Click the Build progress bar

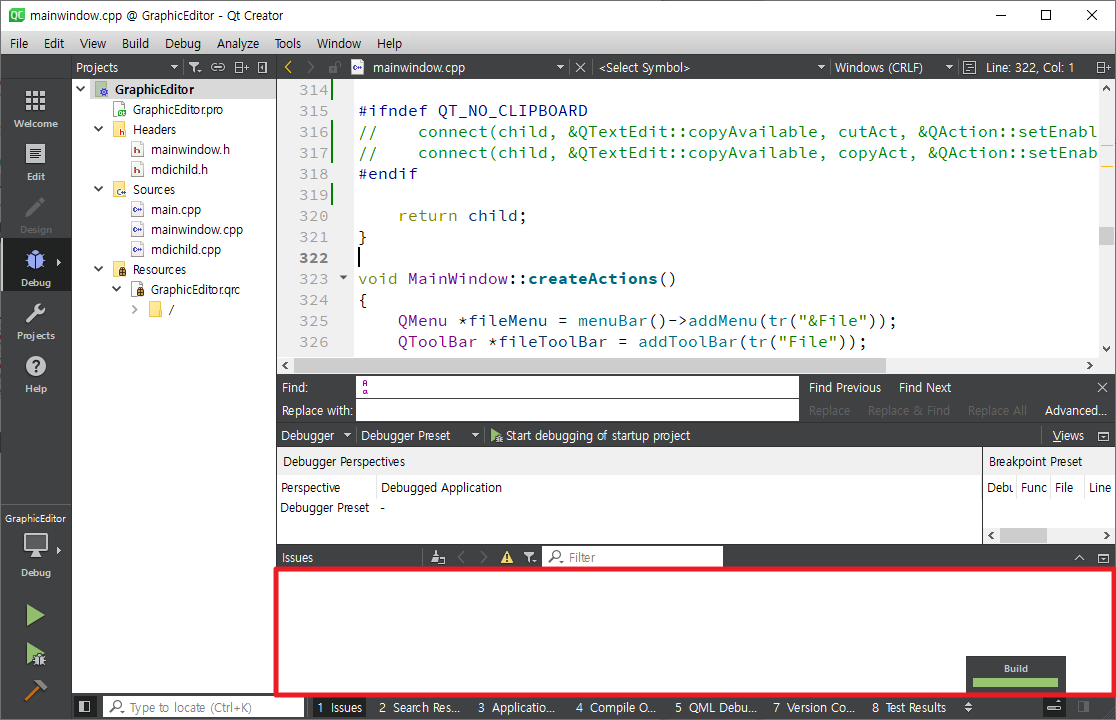point(1016,682)
